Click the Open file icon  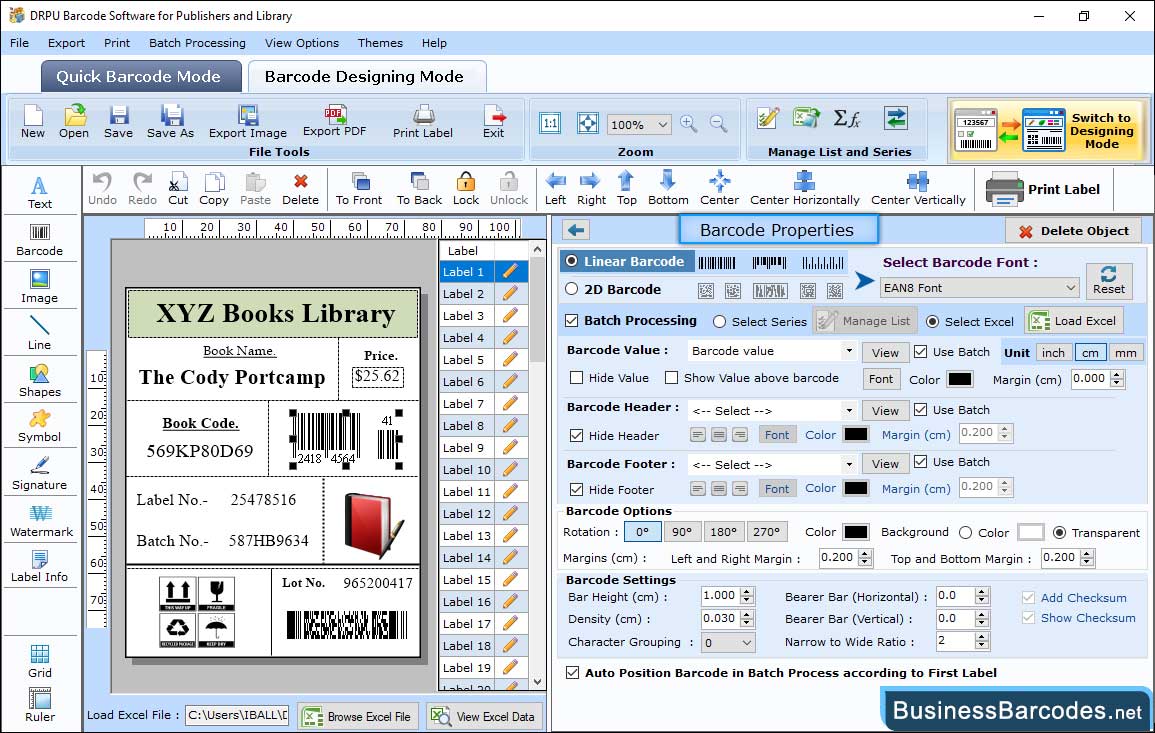(74, 122)
